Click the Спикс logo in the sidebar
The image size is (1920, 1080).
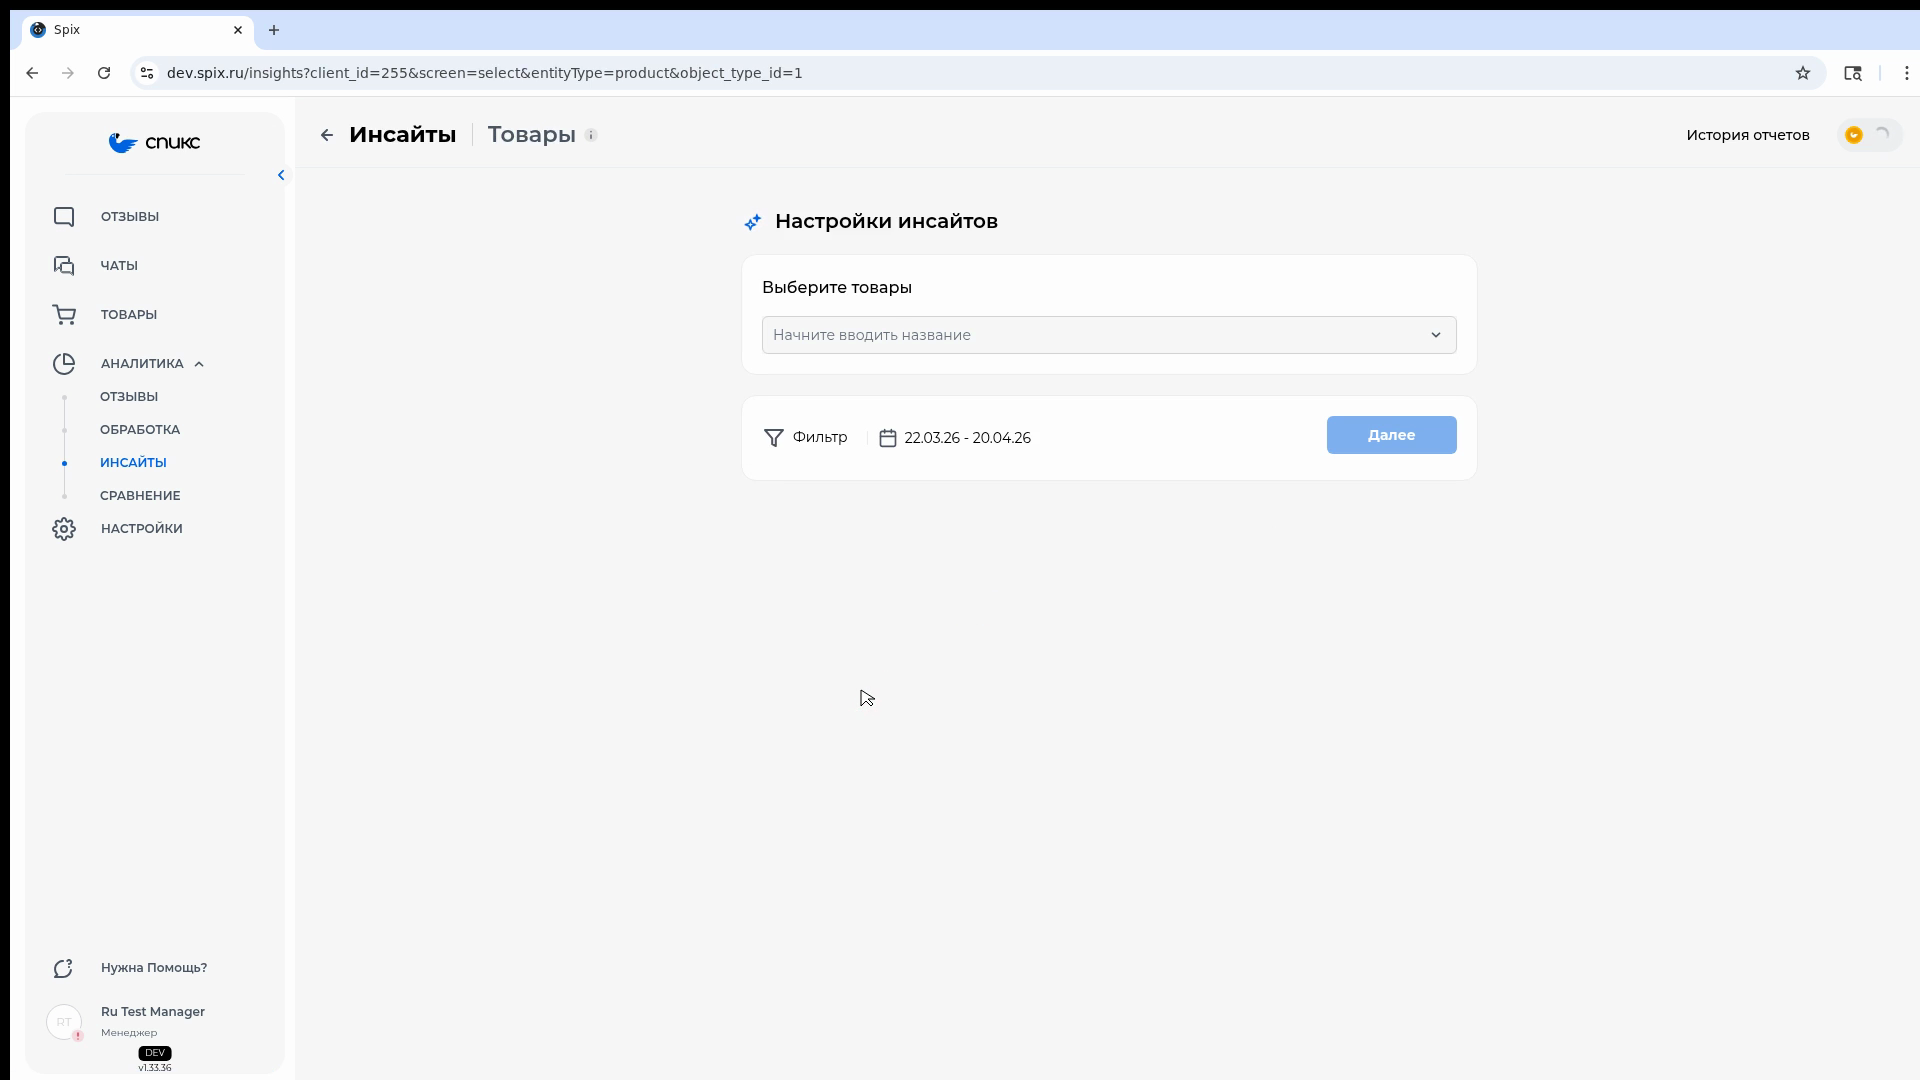[x=154, y=143]
